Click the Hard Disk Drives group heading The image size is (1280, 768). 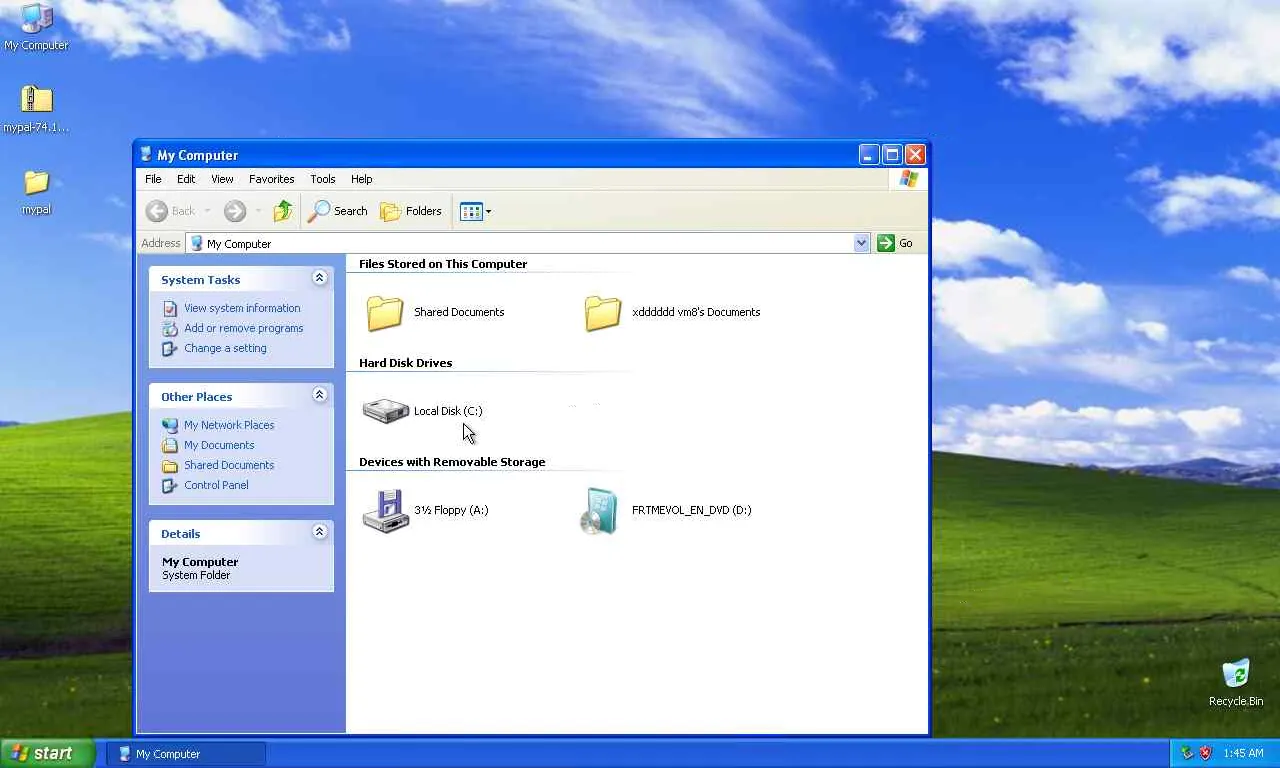(x=406, y=363)
